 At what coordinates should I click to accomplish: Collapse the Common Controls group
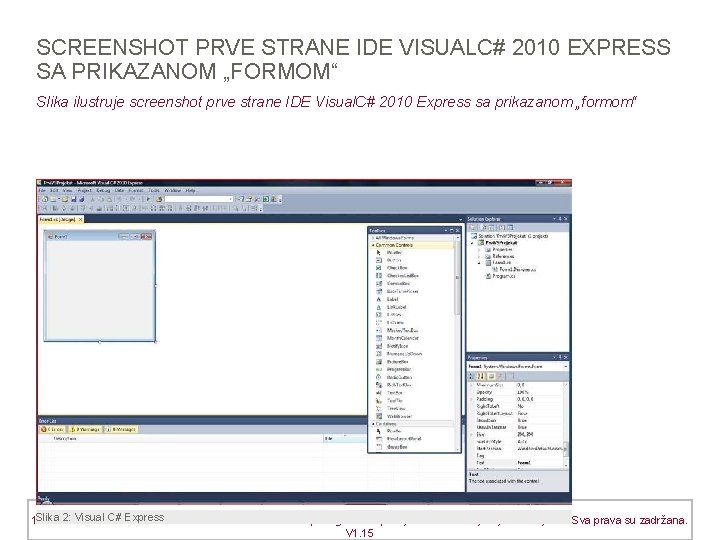pos(372,245)
